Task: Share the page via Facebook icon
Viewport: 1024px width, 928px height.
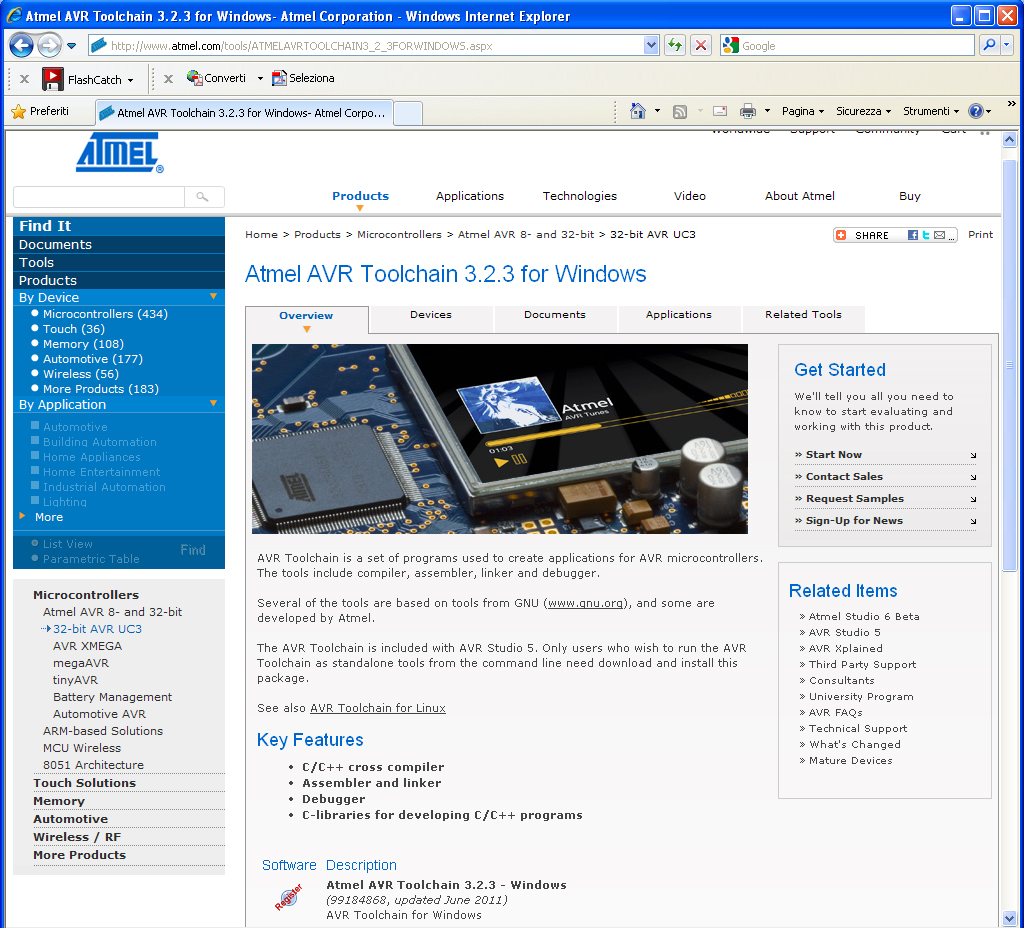Action: click(913, 235)
